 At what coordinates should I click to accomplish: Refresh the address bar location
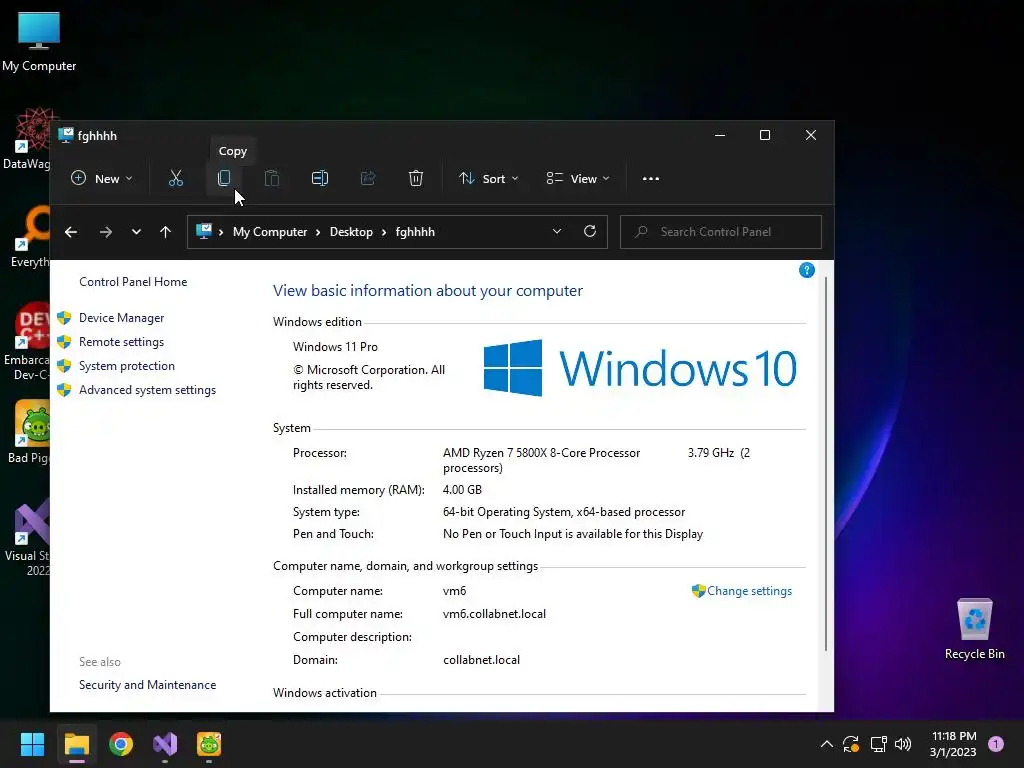point(590,231)
